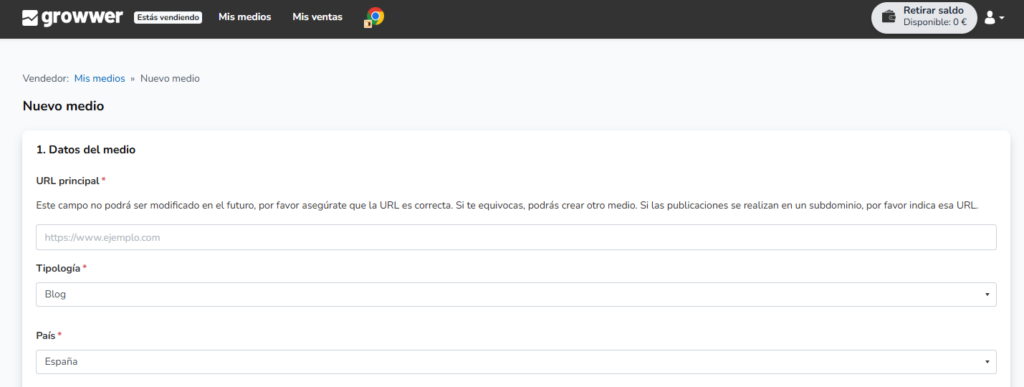The height and width of the screenshot is (387, 1024).
Task: Click the arrow of the Tipología select
Action: pos(987,295)
